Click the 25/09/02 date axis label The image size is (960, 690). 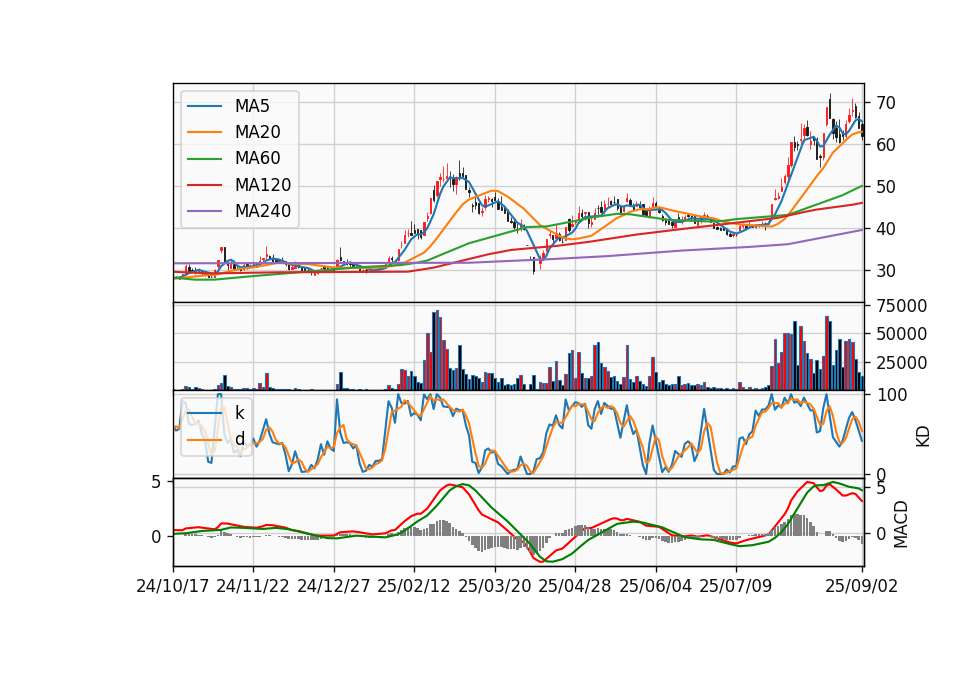[861, 586]
